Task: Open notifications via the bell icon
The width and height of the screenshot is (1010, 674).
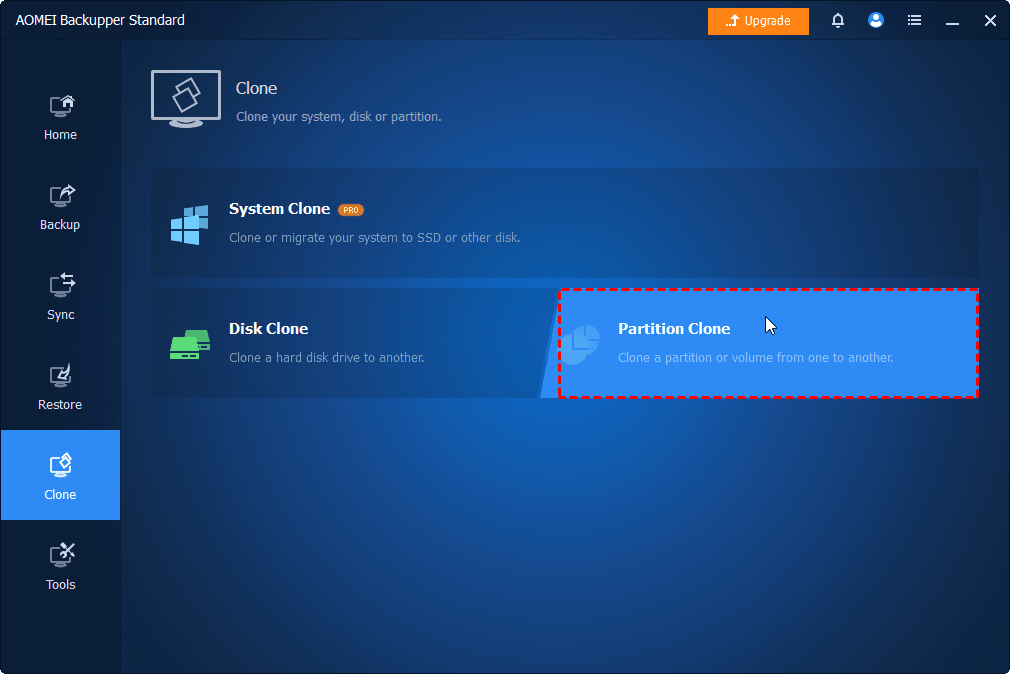Action: tap(837, 21)
